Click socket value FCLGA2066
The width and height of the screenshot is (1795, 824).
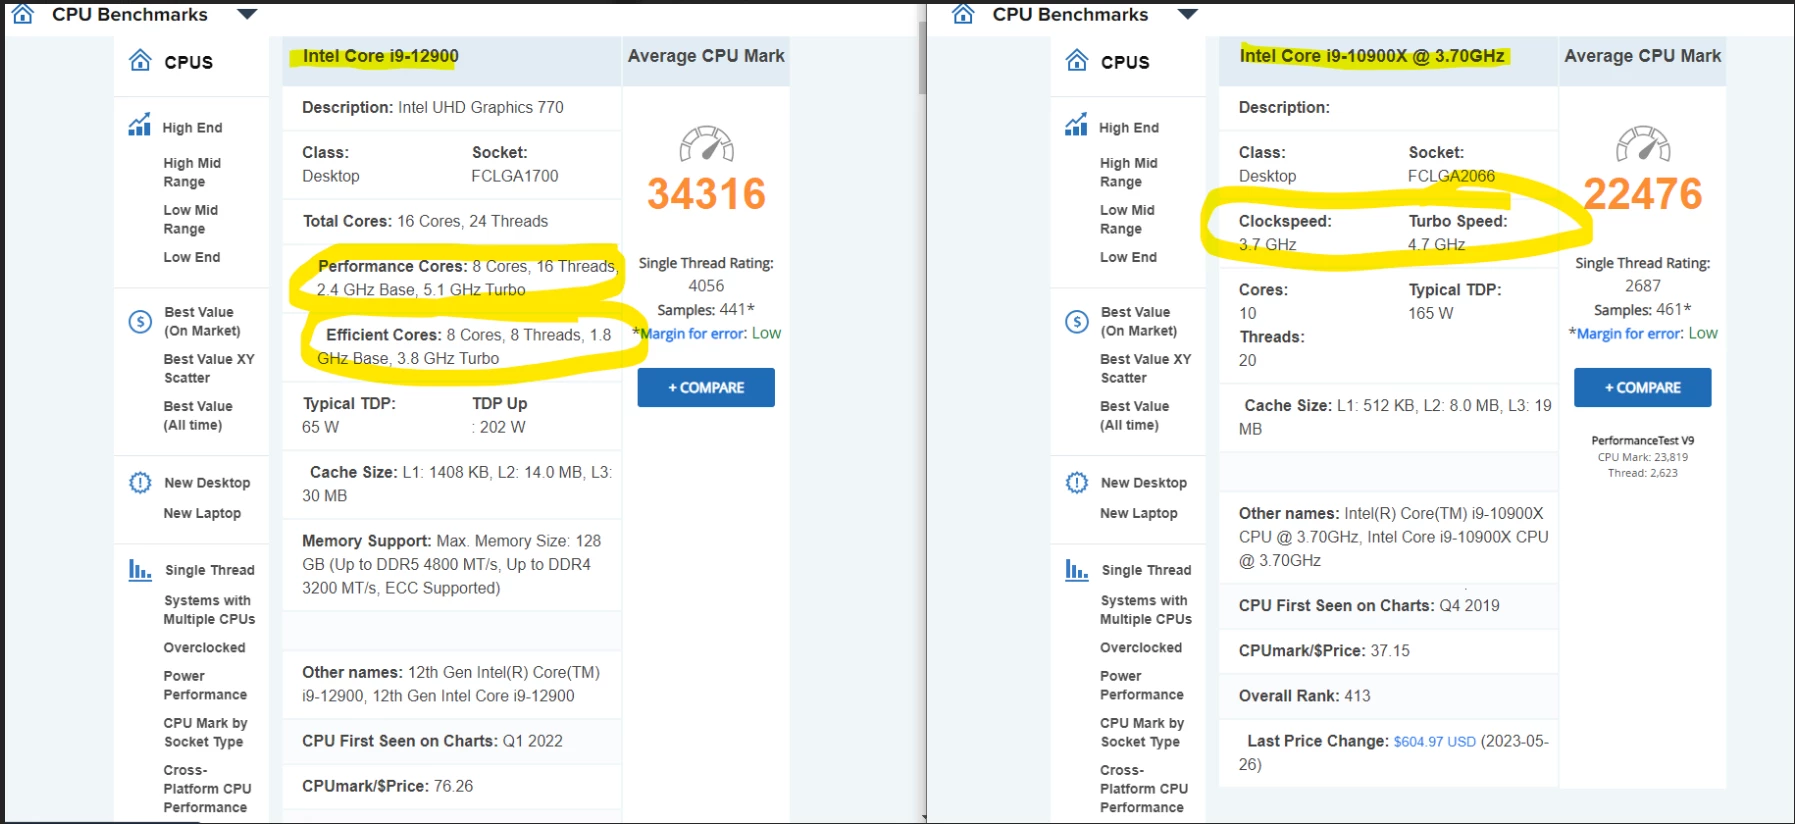click(x=1451, y=176)
